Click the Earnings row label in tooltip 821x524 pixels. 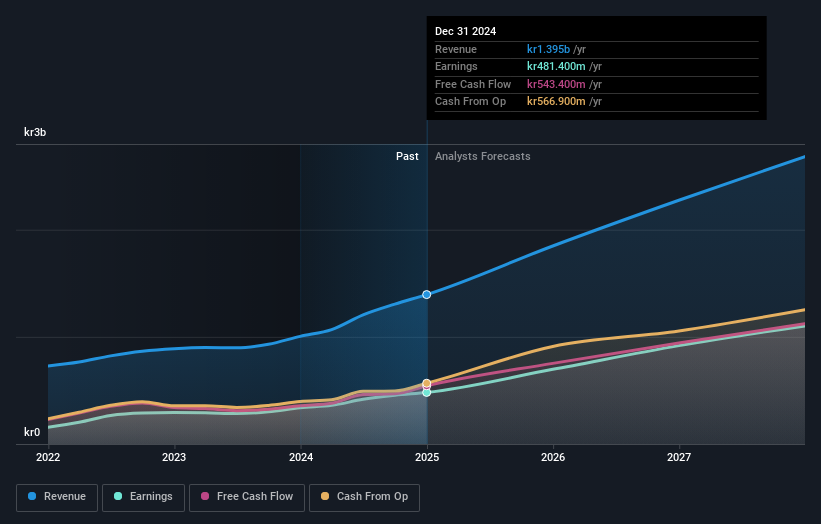[457, 66]
